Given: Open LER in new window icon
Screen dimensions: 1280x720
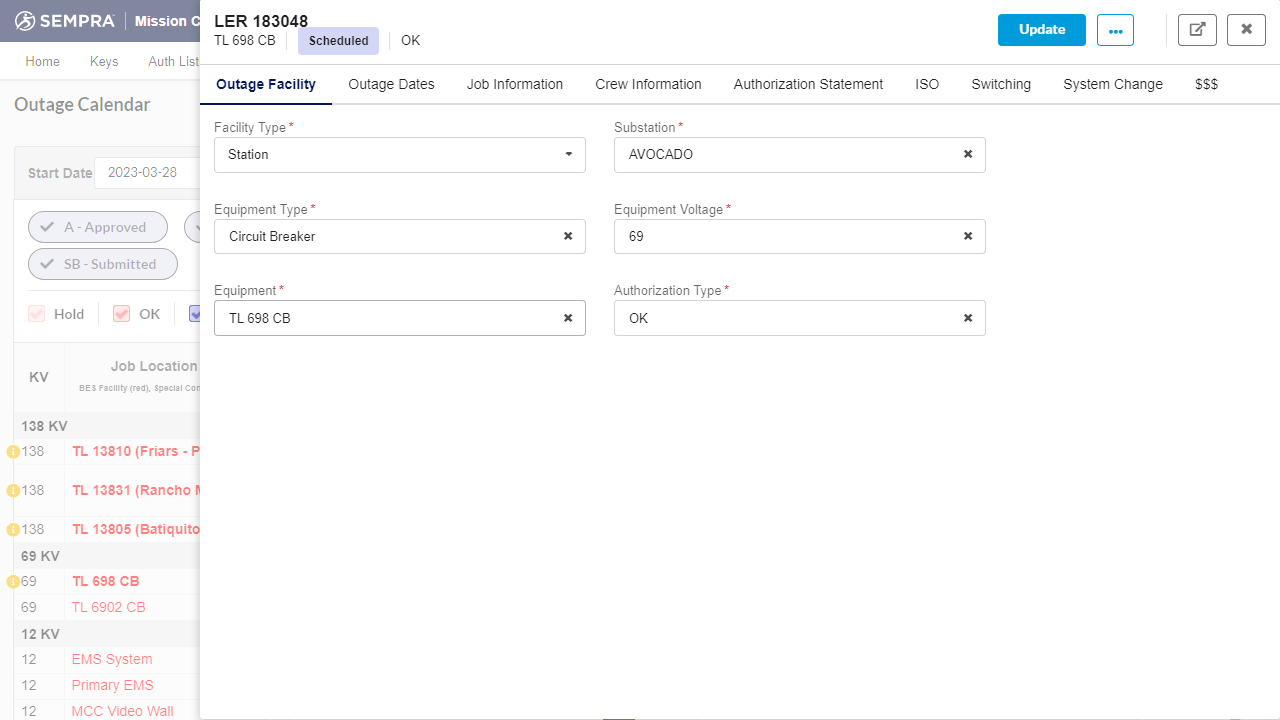Looking at the screenshot, I should (x=1197, y=30).
